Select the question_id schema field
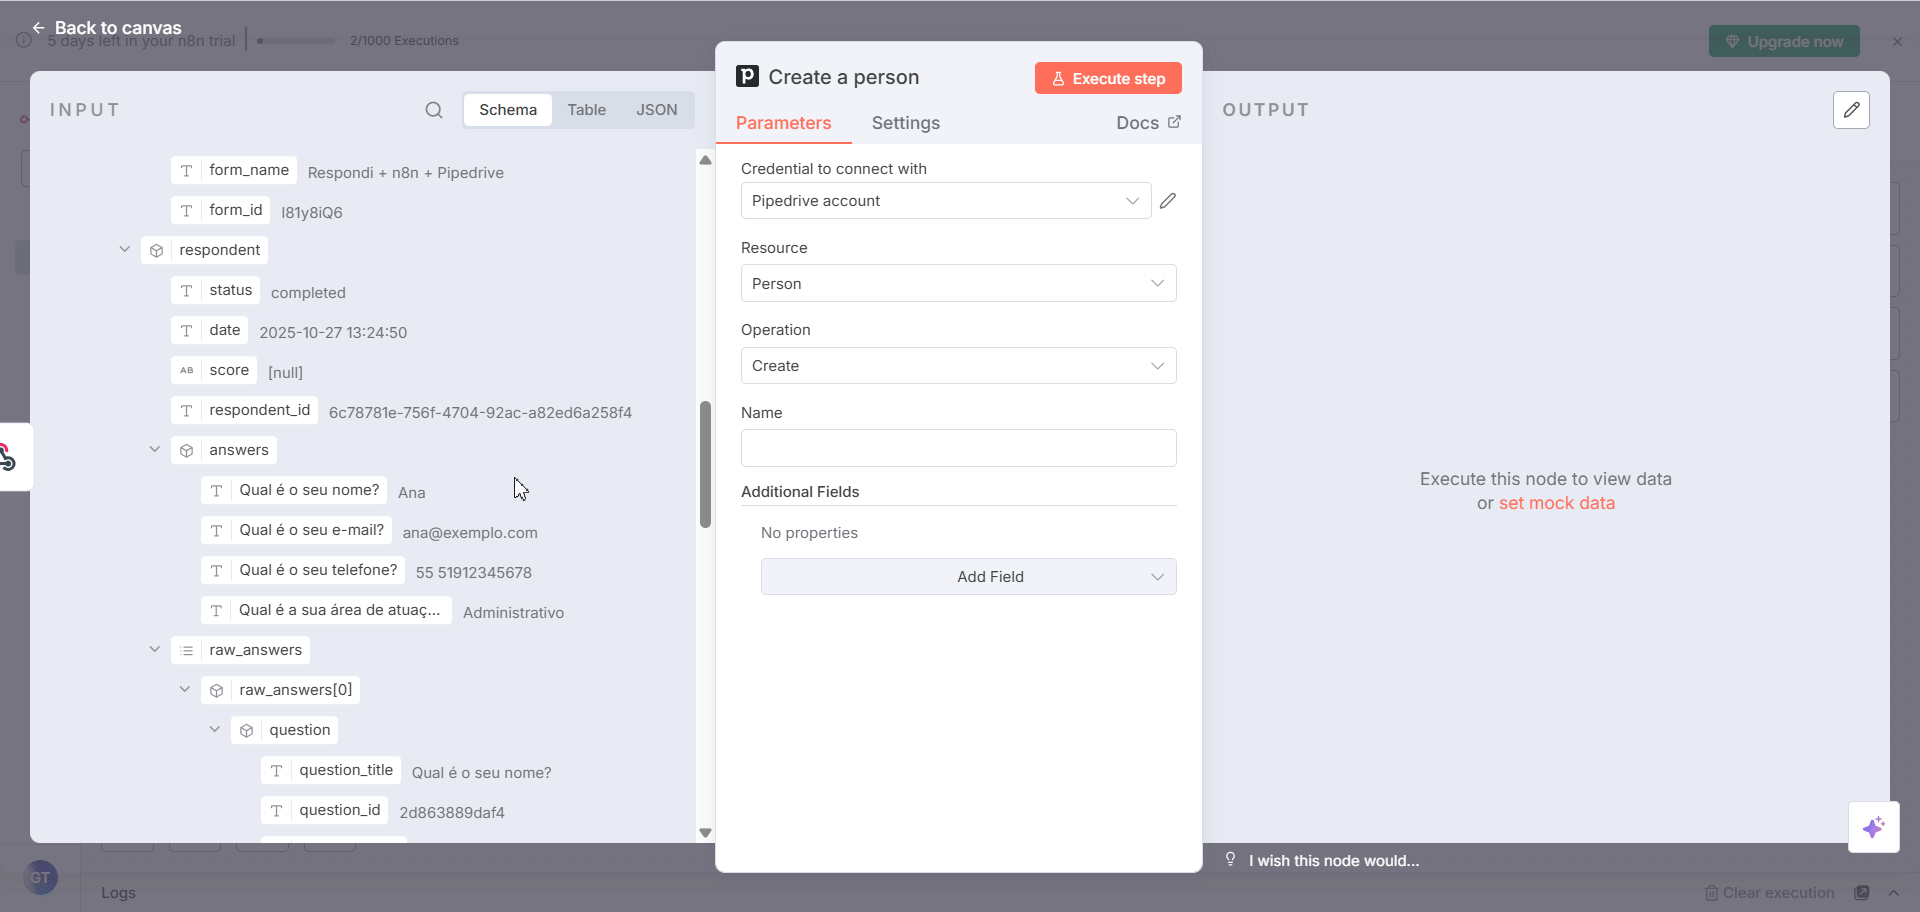Image resolution: width=1920 pixels, height=912 pixels. click(x=325, y=810)
